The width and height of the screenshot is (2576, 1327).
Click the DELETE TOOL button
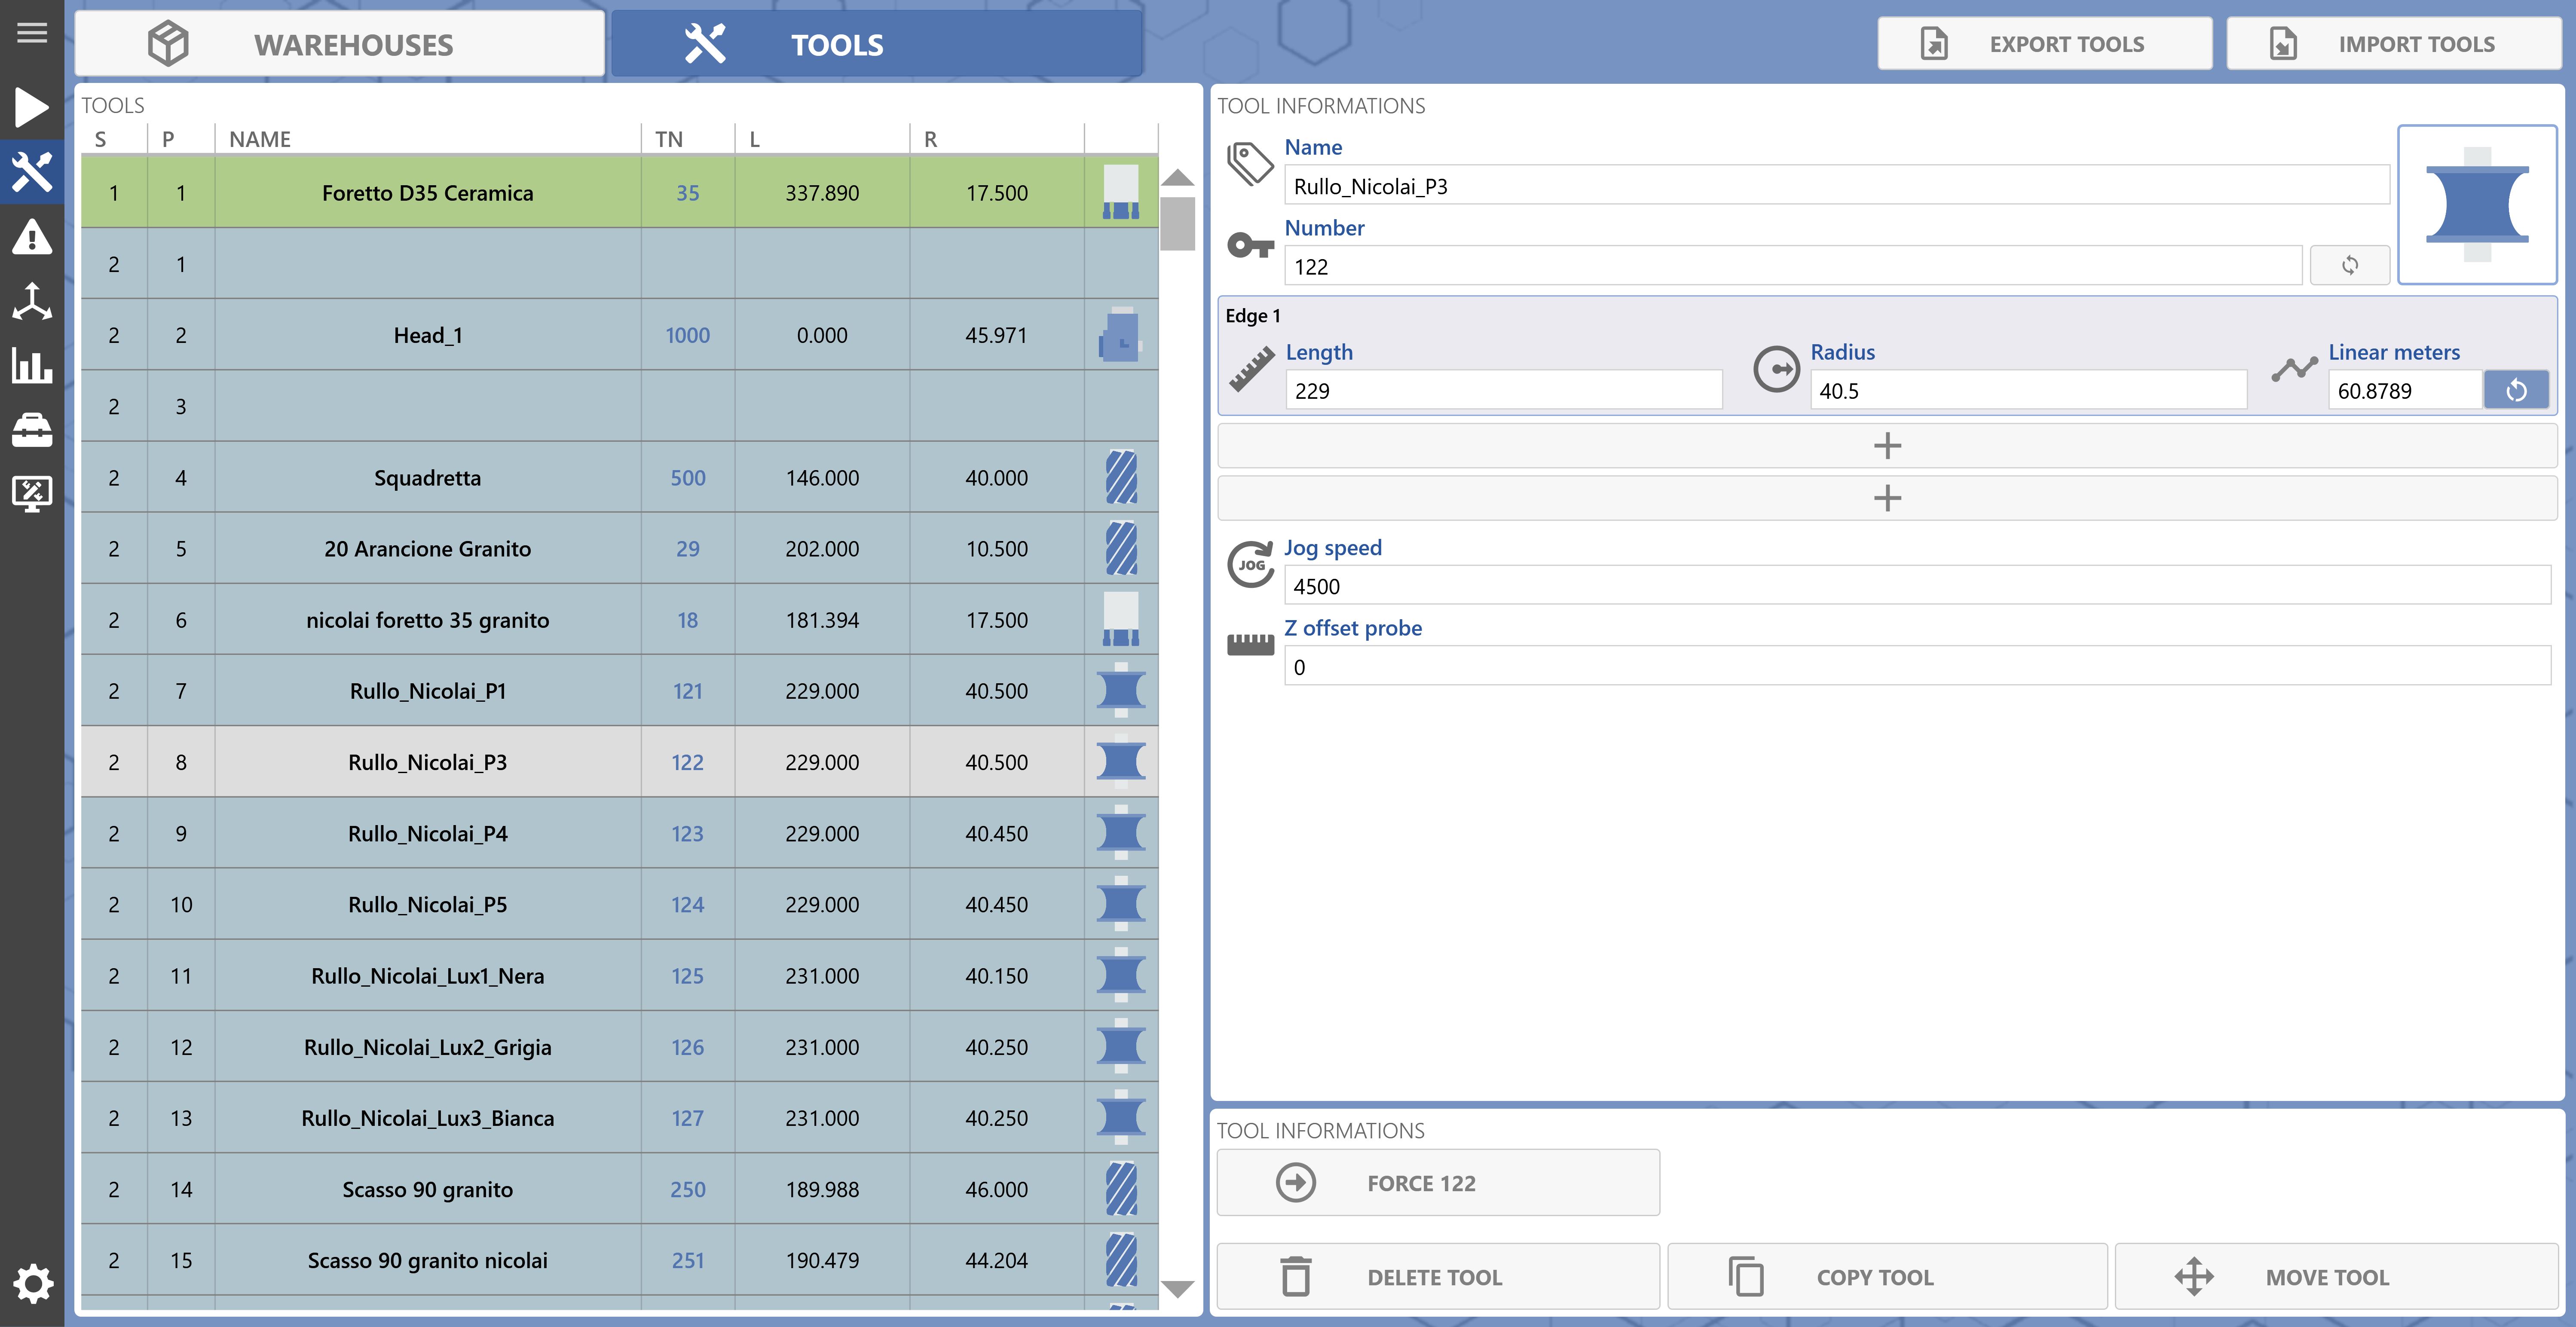(1438, 1277)
